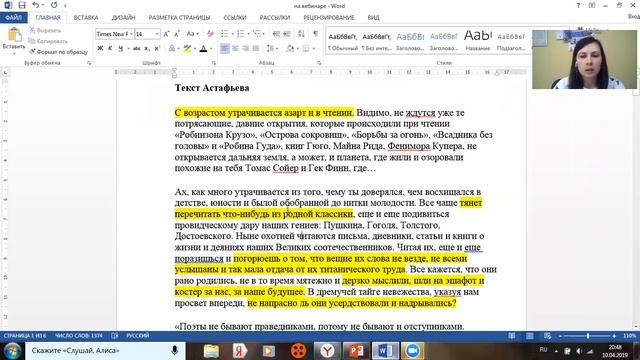Apply superscript formatting
Viewport: 640px width, 360px height.
tap(157, 49)
